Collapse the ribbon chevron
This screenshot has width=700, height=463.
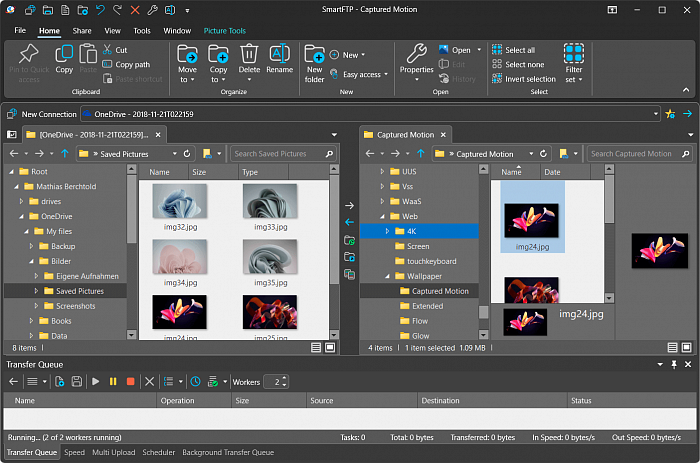click(x=686, y=90)
